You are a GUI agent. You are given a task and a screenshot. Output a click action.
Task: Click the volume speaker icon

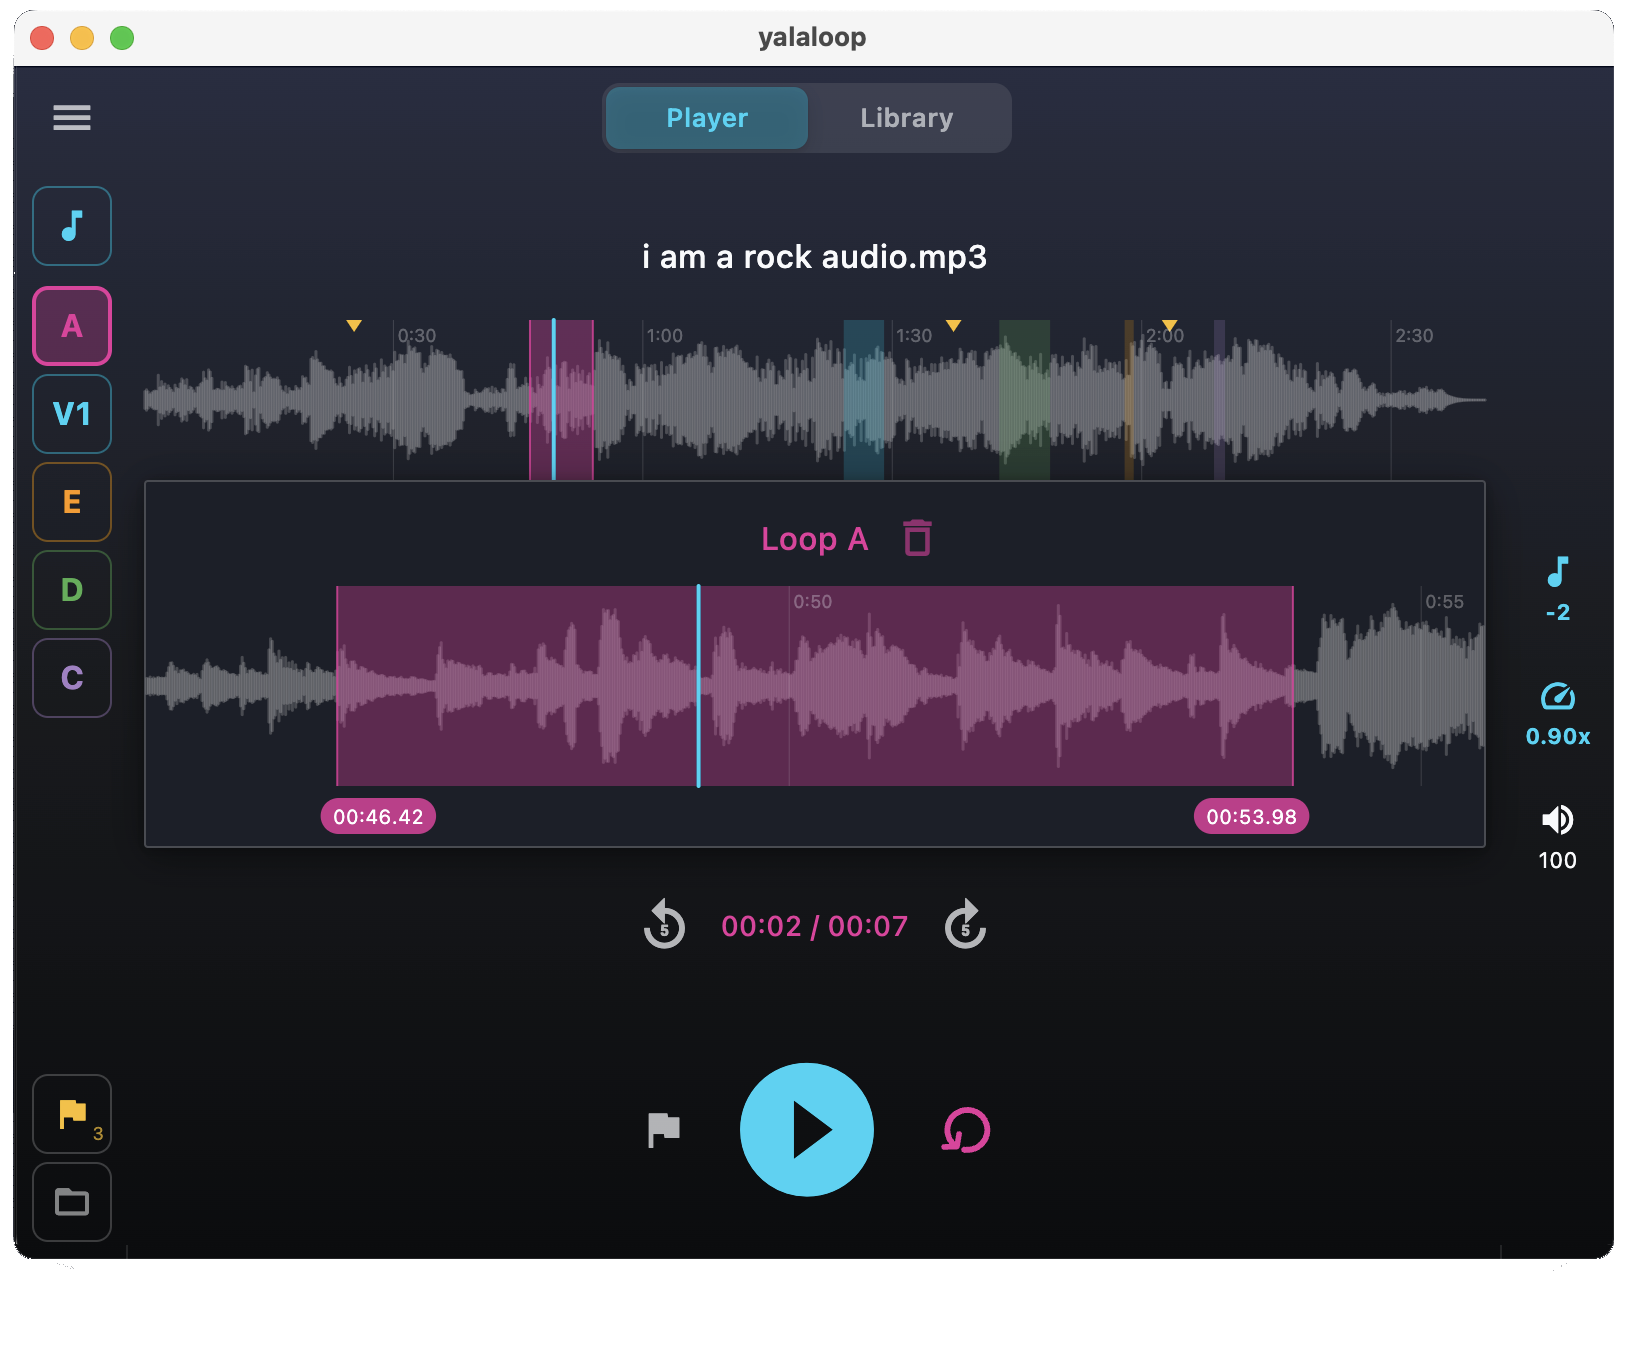1557,820
